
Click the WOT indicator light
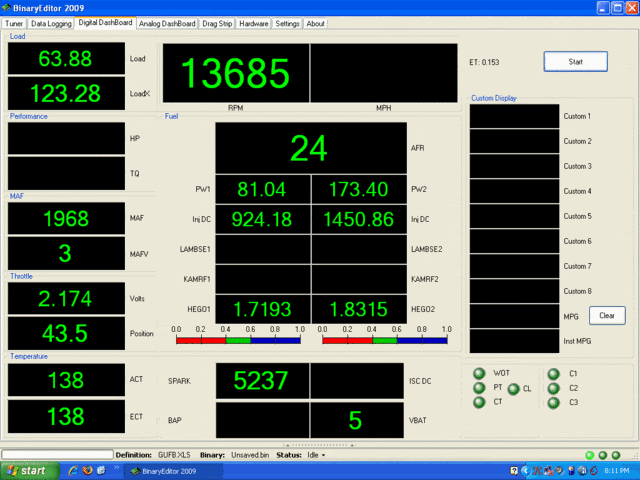[479, 373]
